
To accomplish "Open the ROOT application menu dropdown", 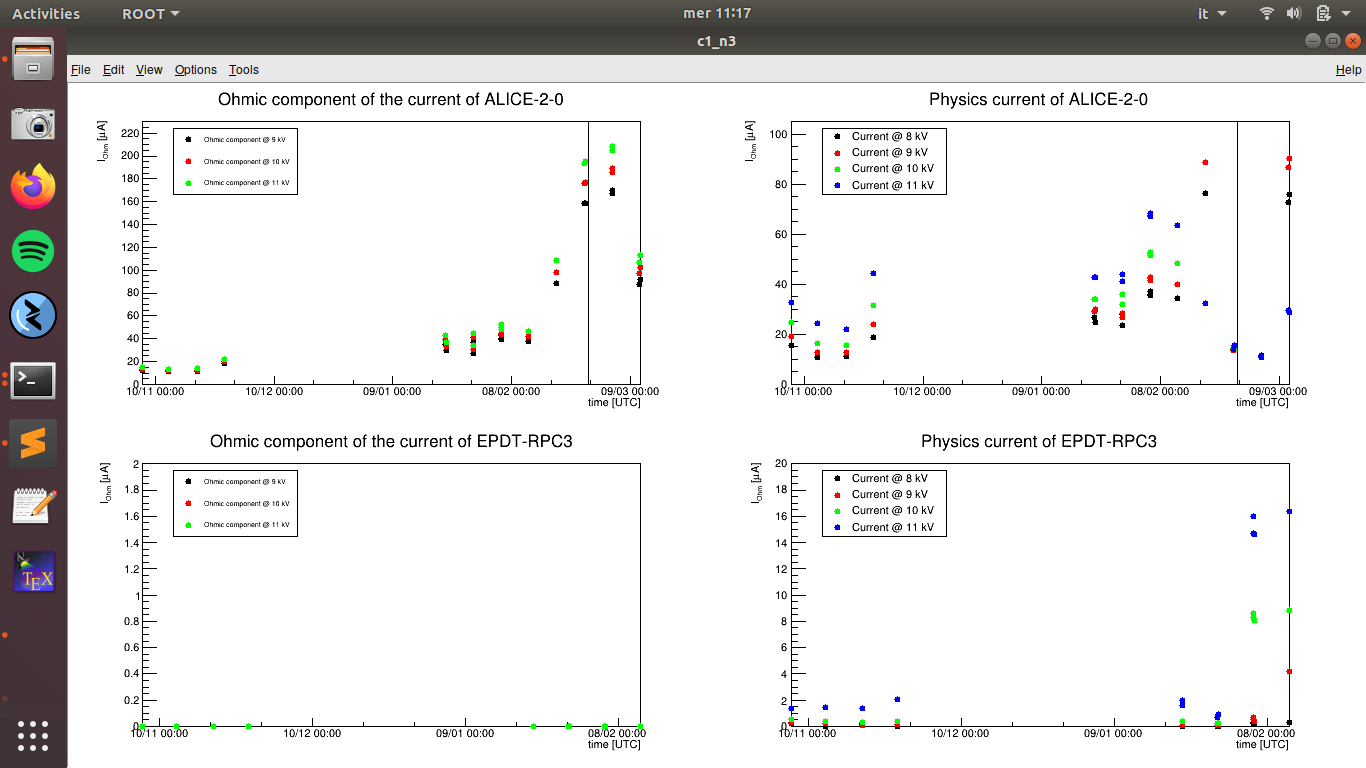I will tap(151, 13).
